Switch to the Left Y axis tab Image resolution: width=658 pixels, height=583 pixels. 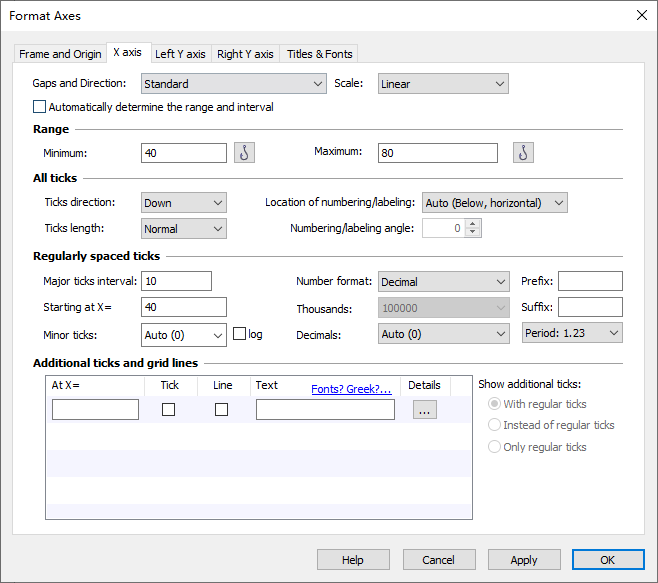coord(180,54)
